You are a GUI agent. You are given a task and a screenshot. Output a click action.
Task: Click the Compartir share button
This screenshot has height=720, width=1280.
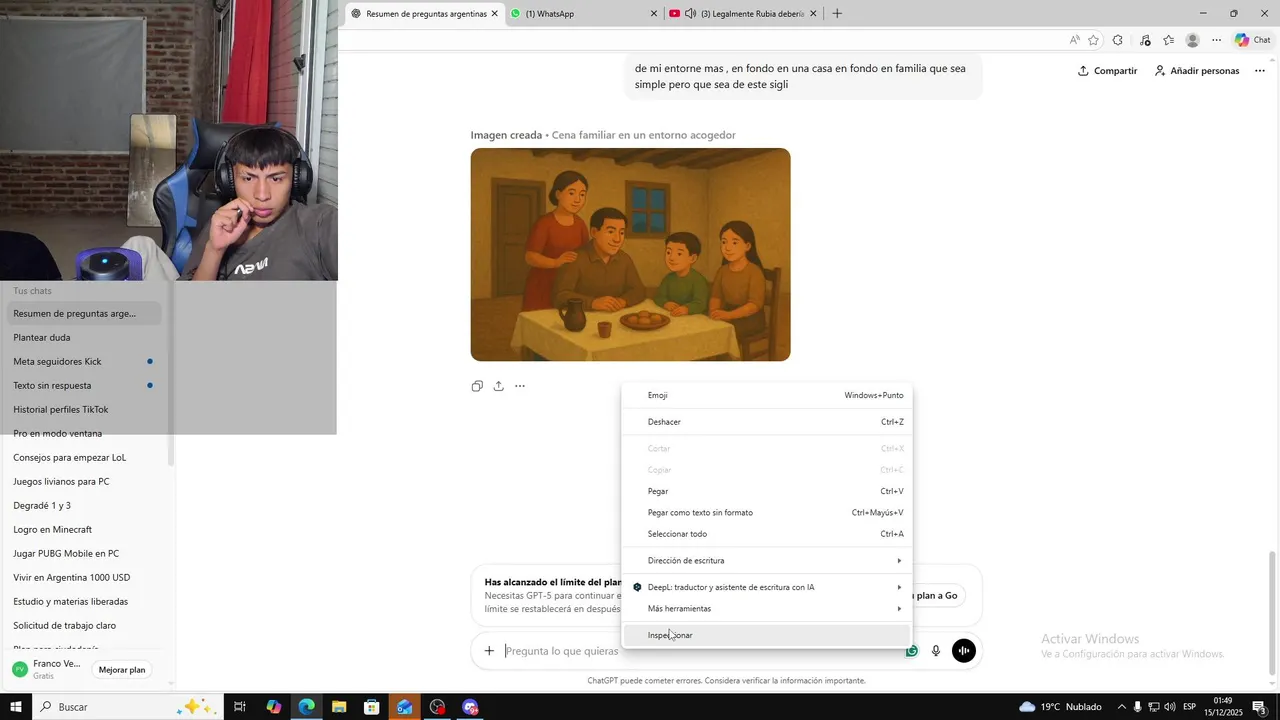1107,71
